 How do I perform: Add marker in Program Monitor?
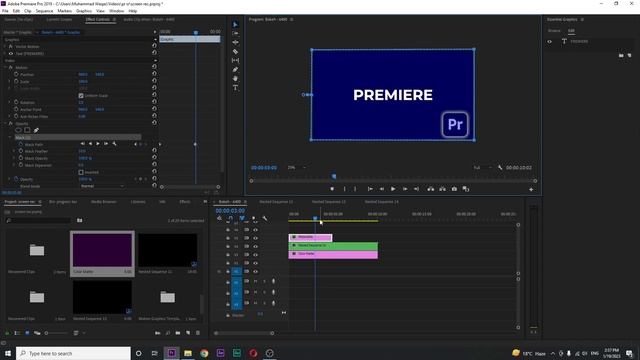332,189
